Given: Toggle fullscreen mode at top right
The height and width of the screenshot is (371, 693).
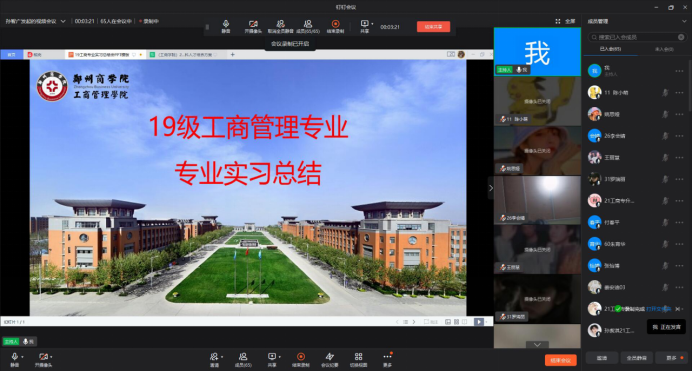Looking at the screenshot, I should [x=566, y=21].
